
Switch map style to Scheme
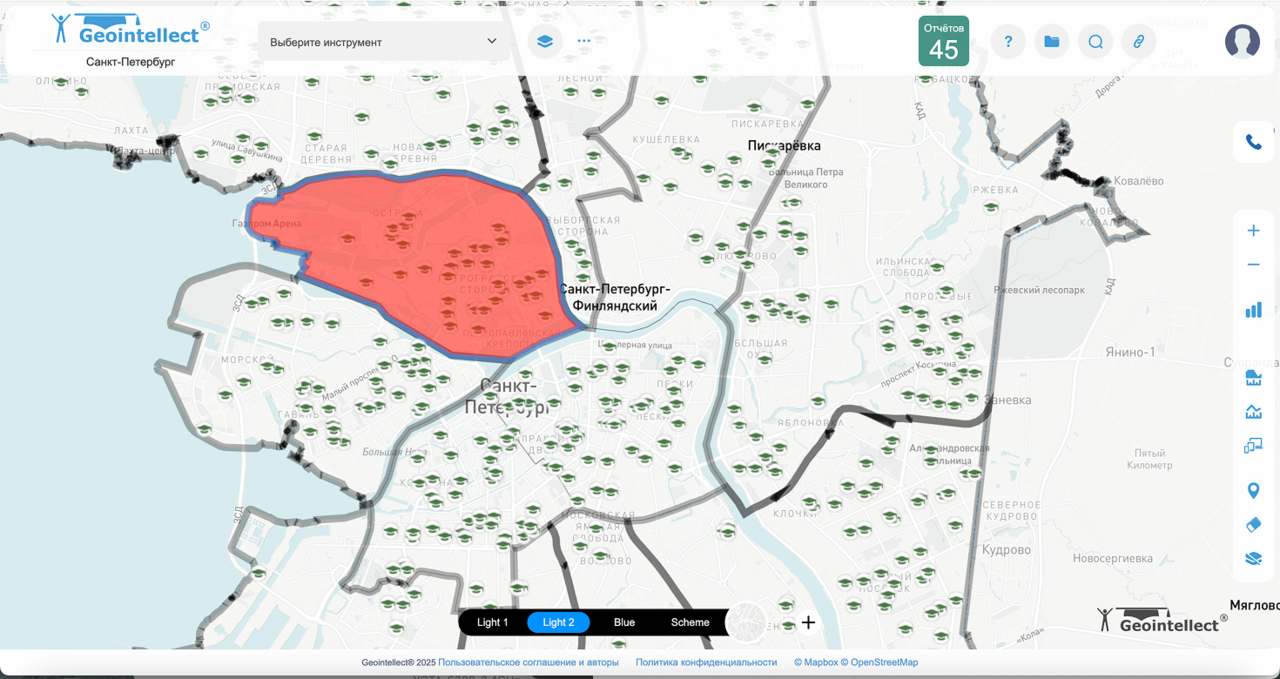click(690, 622)
